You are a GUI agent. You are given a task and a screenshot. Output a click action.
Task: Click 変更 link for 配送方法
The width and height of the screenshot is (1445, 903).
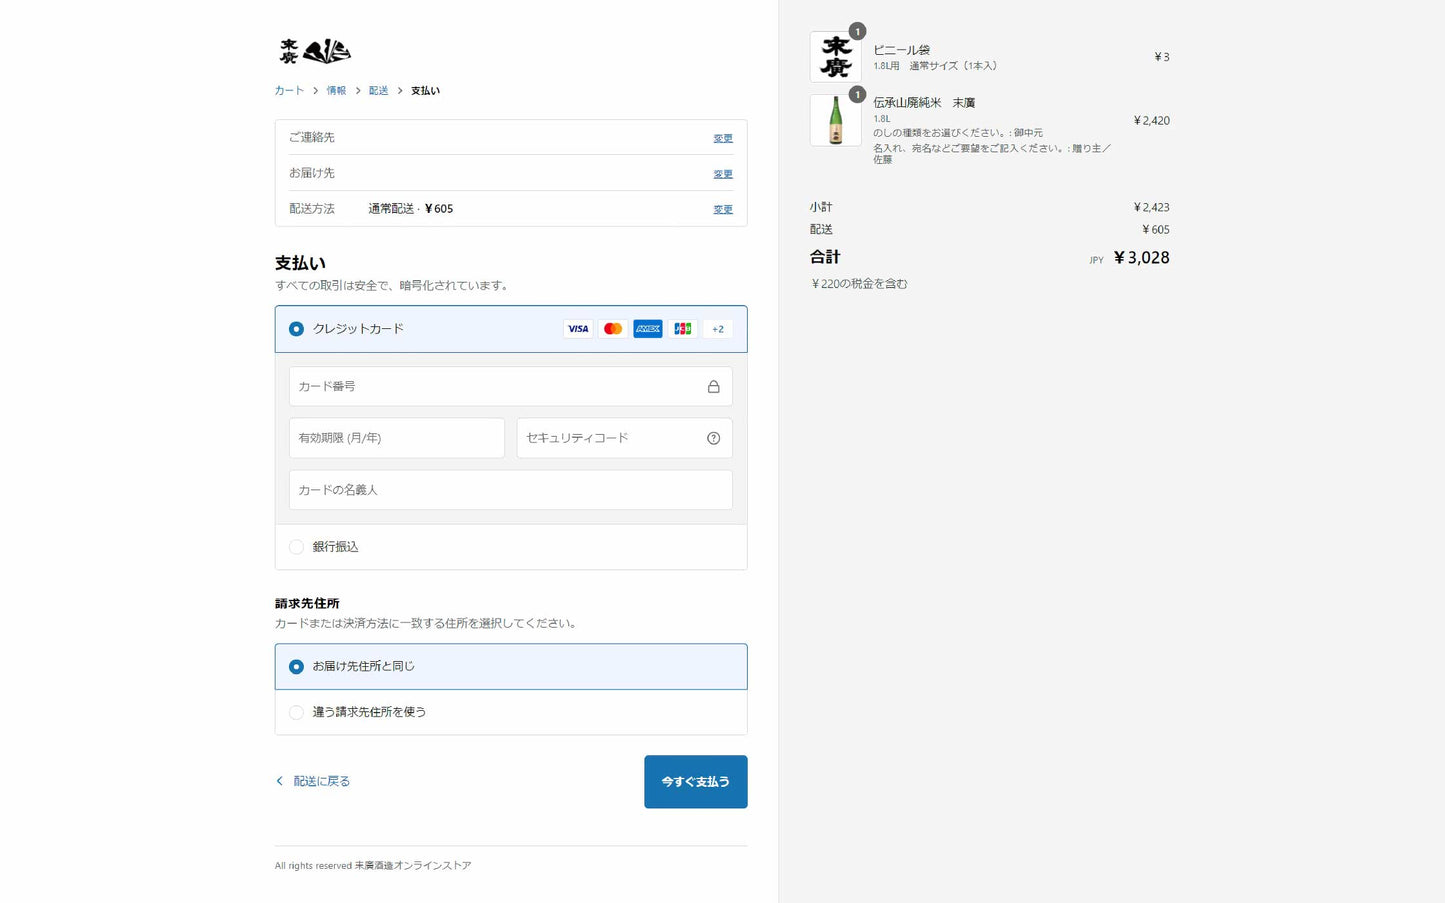[723, 209]
